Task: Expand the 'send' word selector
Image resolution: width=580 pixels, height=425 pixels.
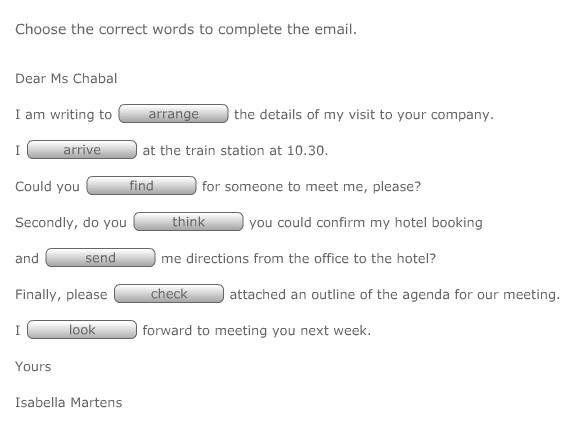Action: point(100,257)
